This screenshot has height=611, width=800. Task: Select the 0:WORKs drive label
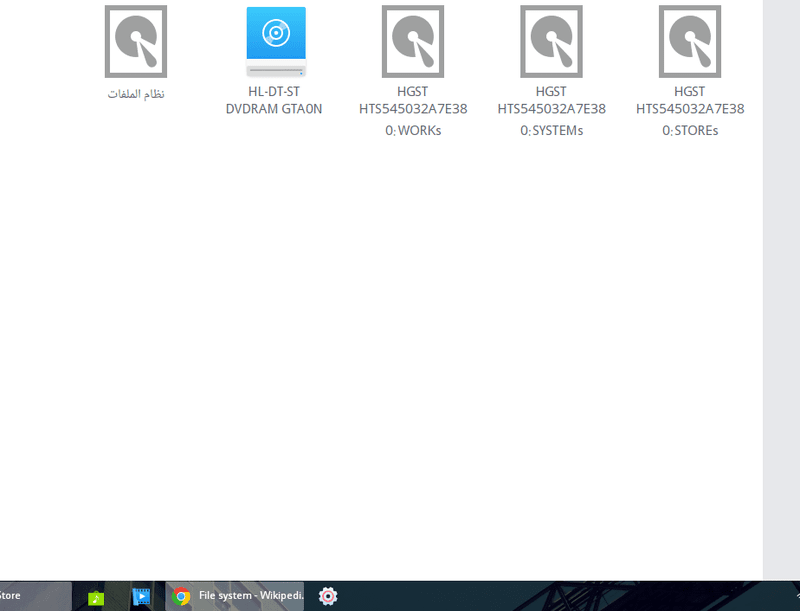(x=412, y=129)
